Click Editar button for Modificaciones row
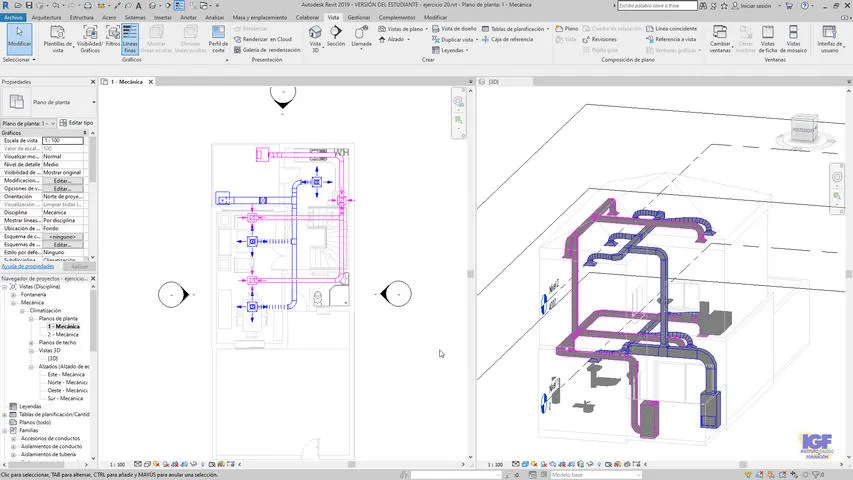 [63, 181]
